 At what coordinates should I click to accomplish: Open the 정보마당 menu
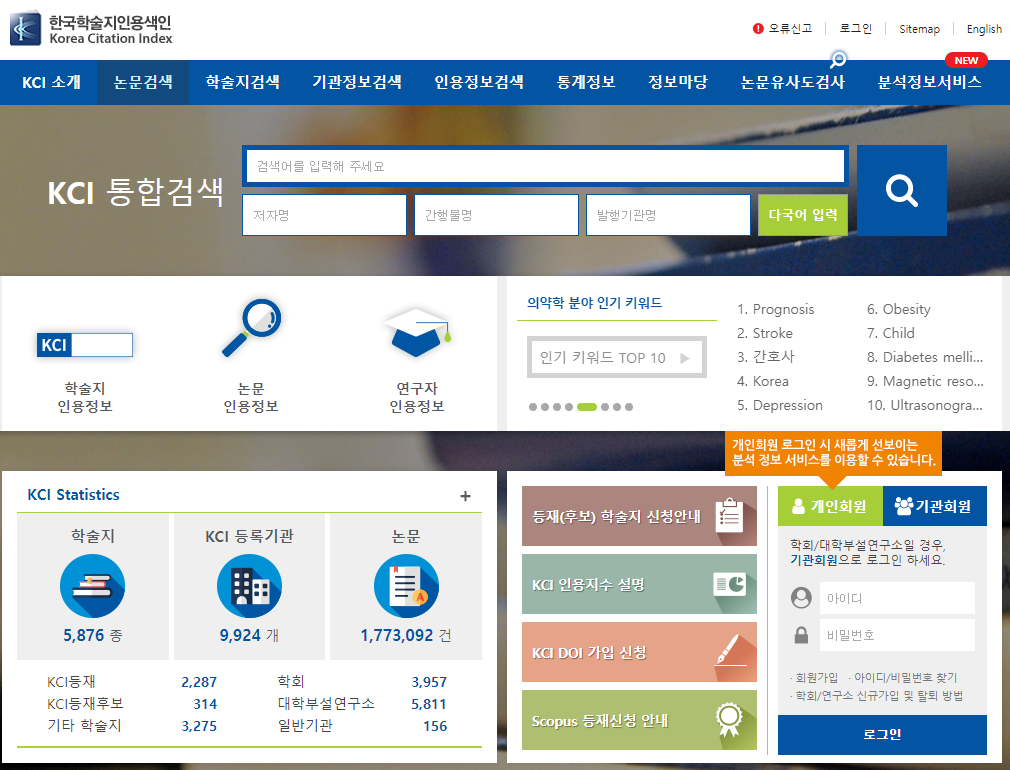pyautogui.click(x=678, y=82)
